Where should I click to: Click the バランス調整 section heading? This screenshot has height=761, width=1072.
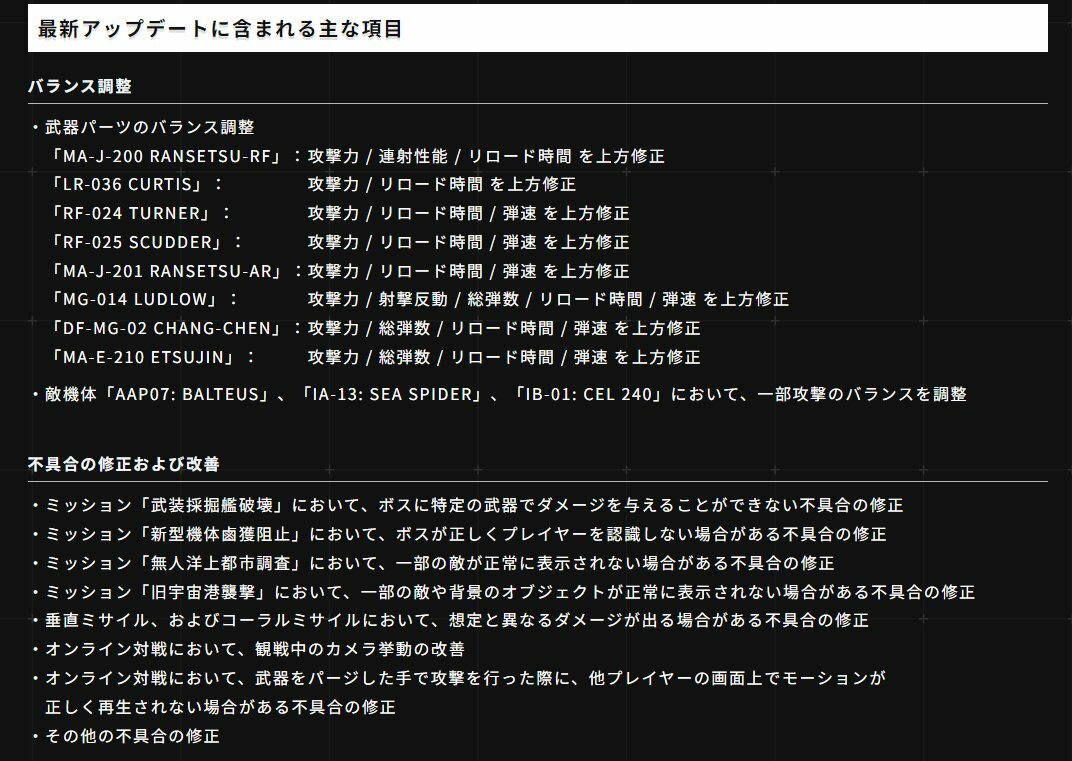tap(80, 86)
